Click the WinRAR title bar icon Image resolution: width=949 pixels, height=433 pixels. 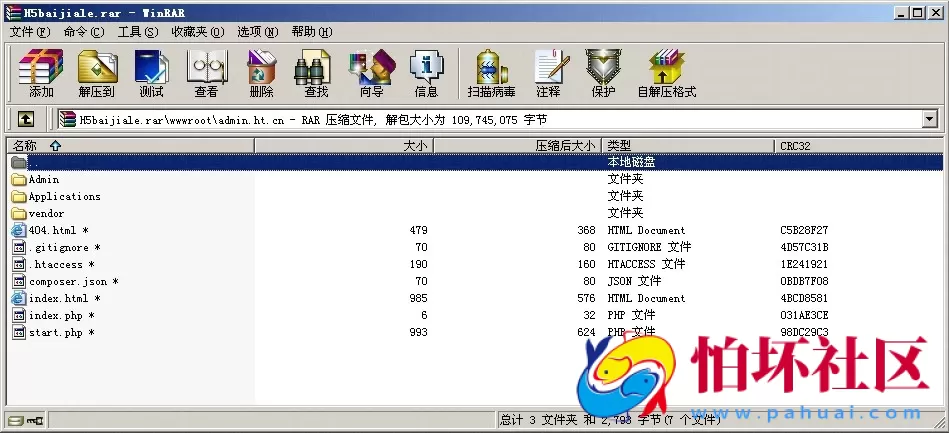[x=13, y=13]
